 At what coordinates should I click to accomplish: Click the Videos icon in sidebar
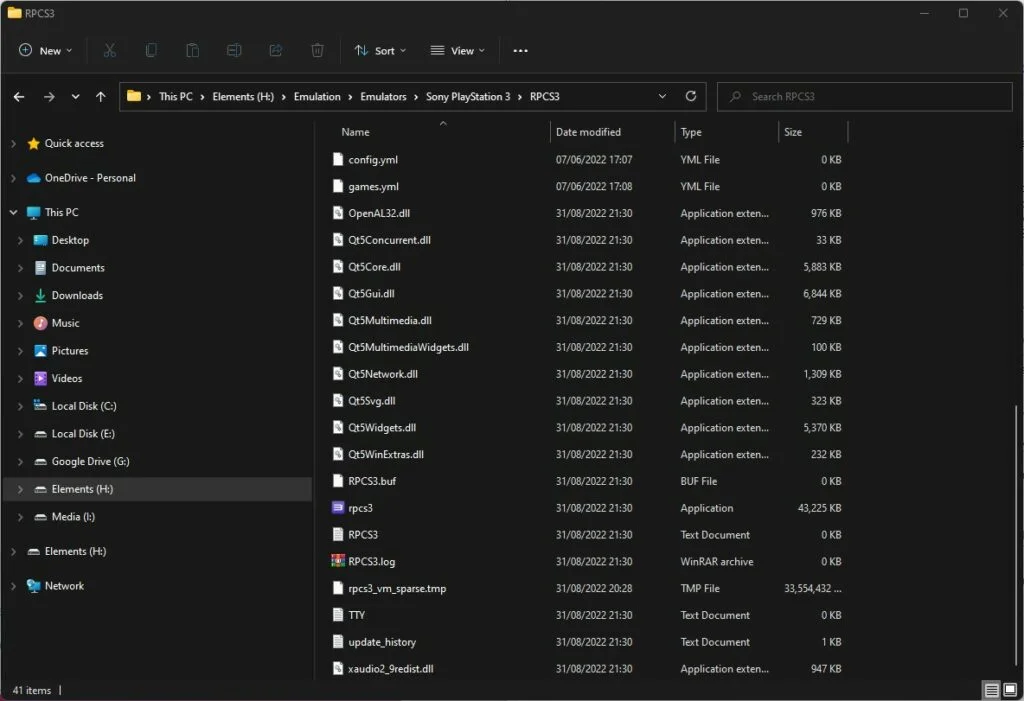(x=40, y=378)
